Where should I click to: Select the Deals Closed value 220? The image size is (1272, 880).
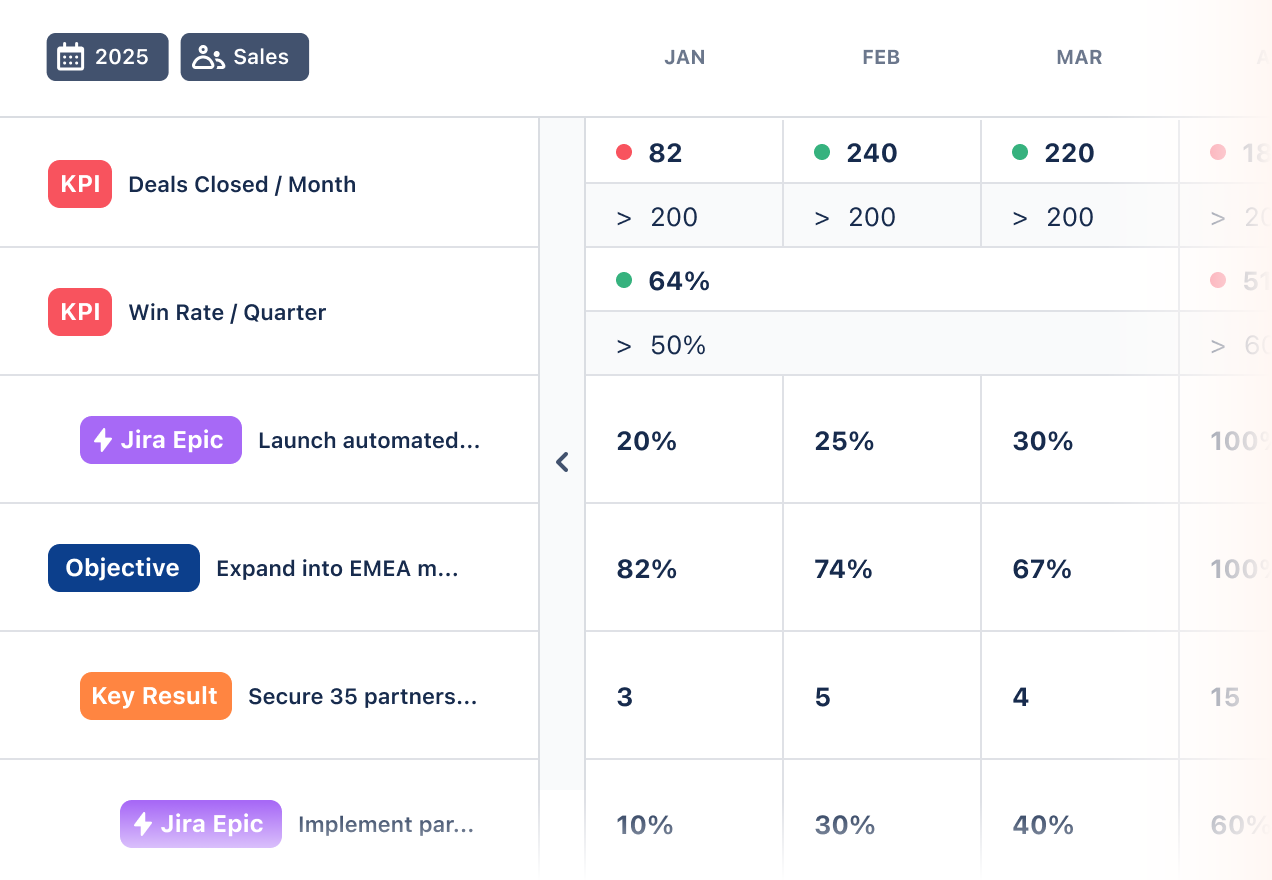coord(1069,153)
